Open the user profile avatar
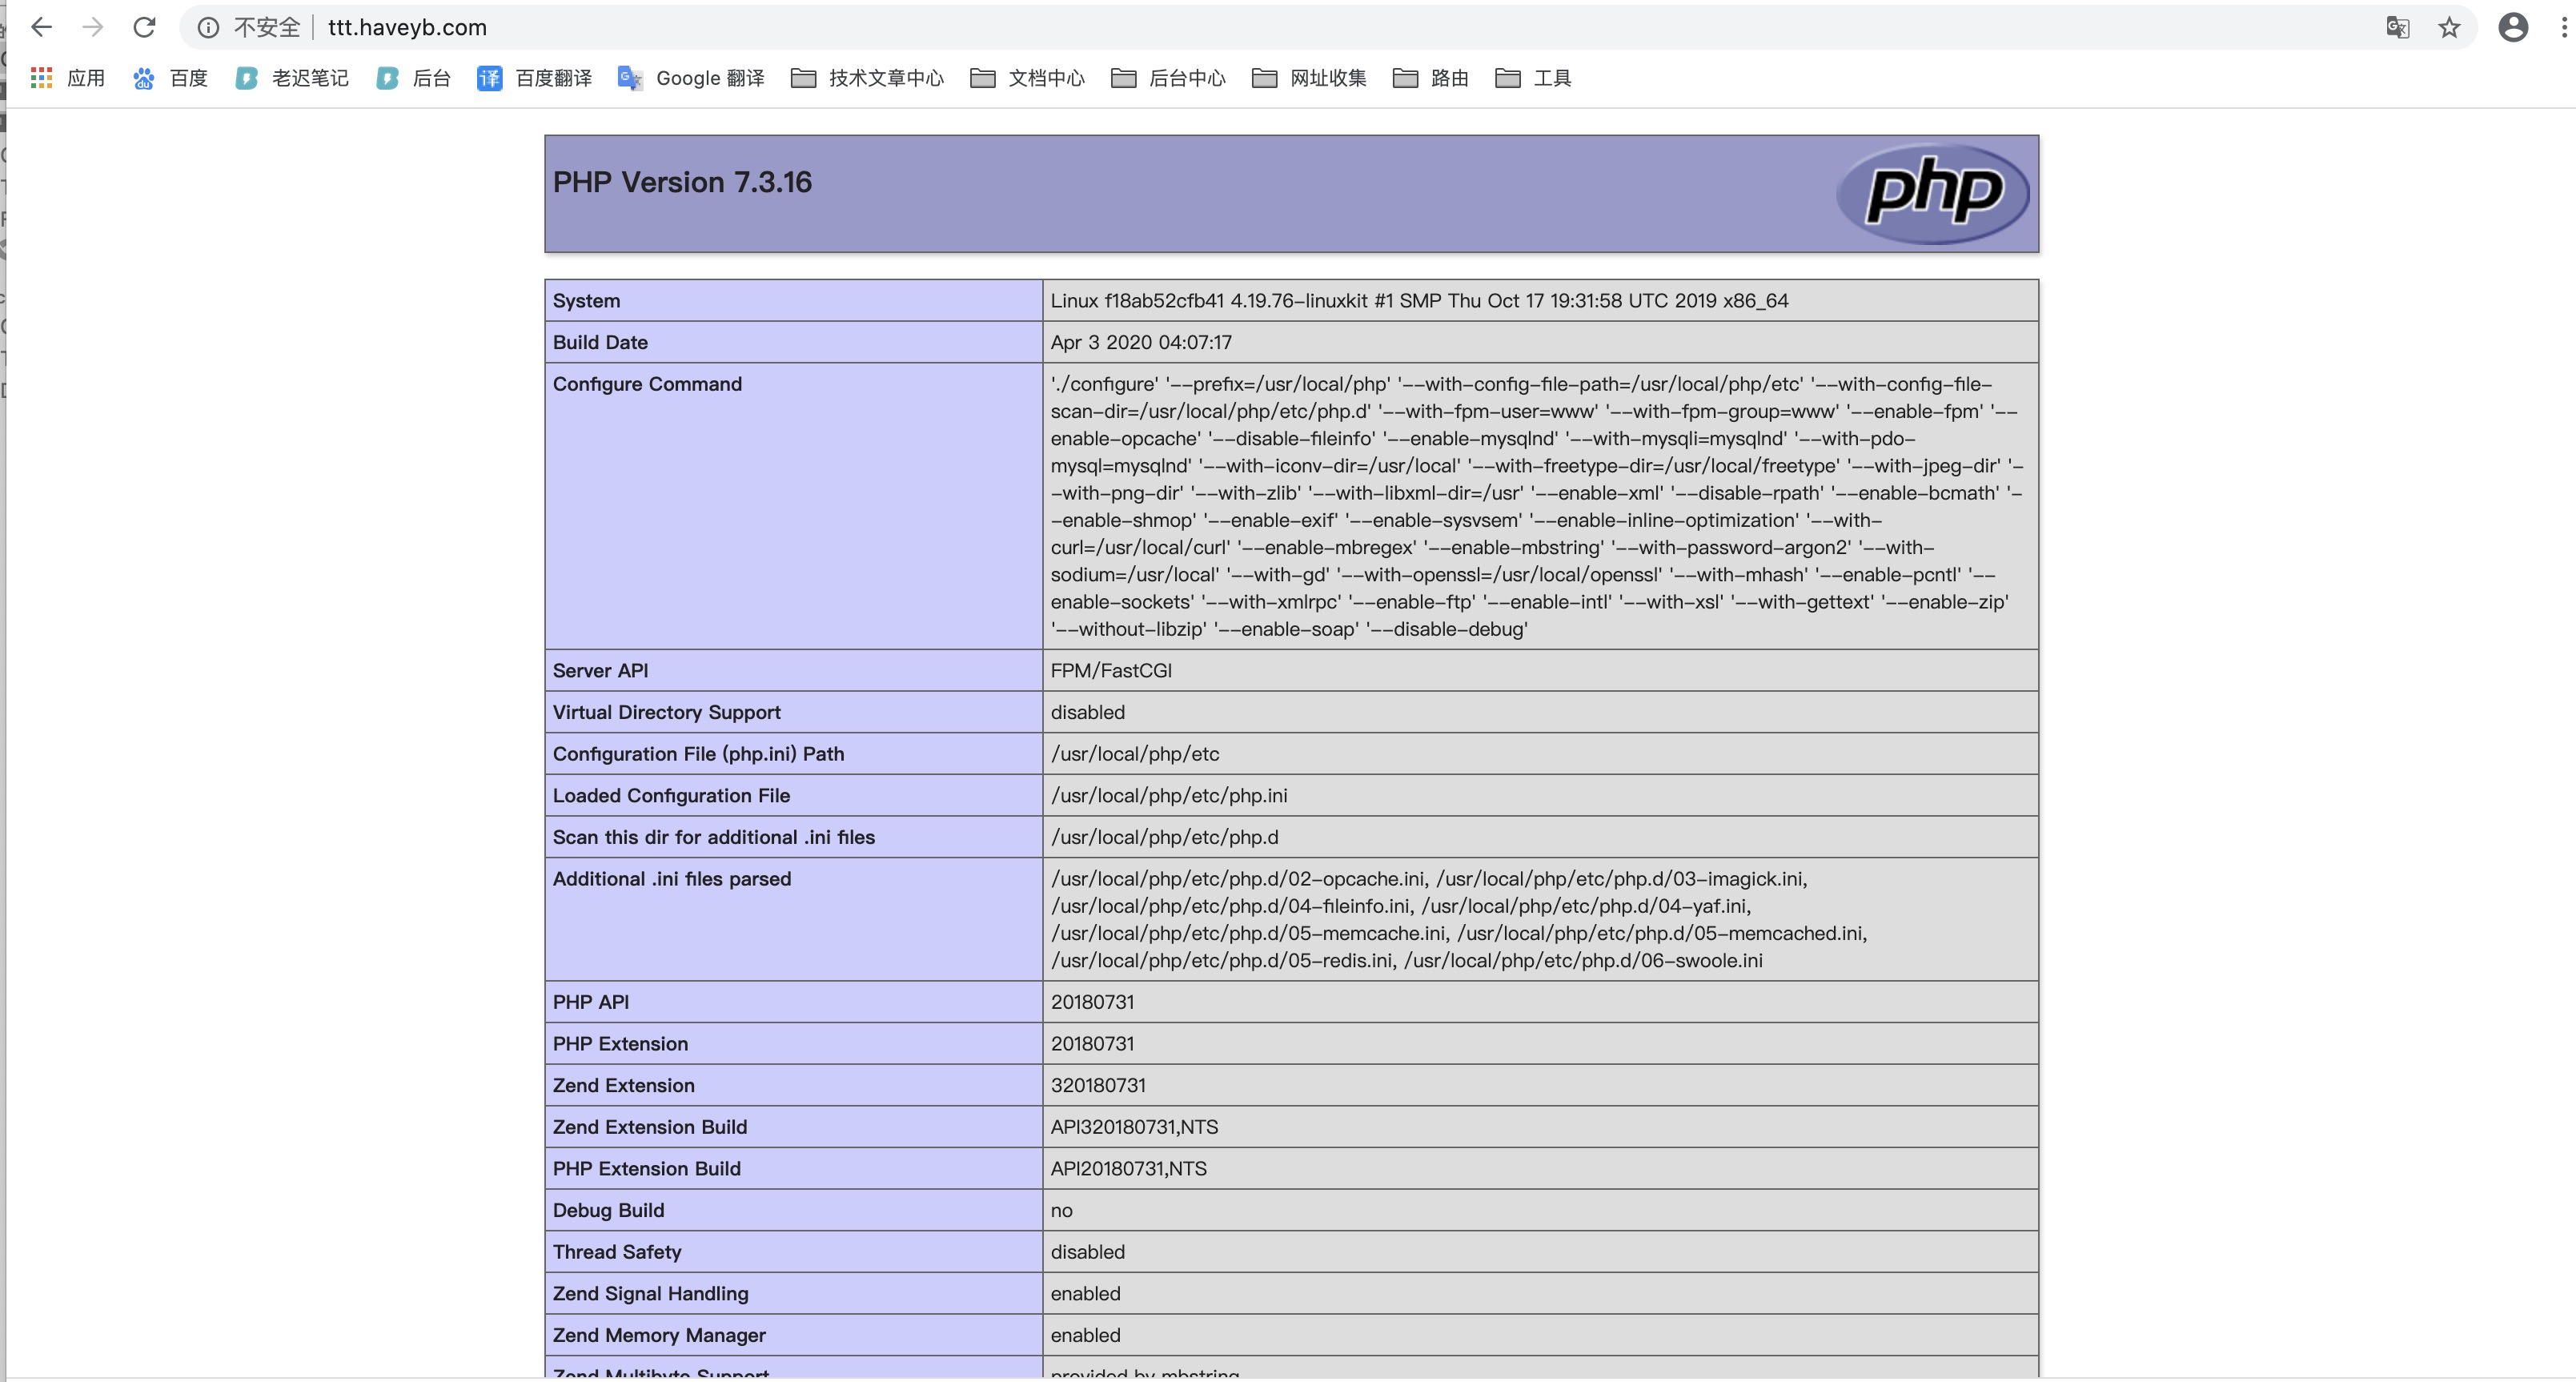The height and width of the screenshot is (1382, 2576). (2513, 27)
